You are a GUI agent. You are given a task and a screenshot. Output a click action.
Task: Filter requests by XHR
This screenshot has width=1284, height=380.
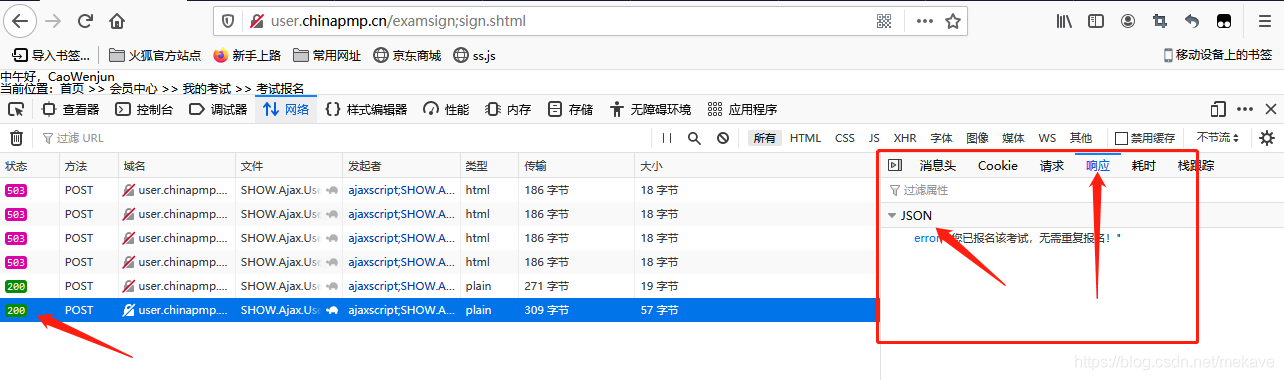[904, 138]
